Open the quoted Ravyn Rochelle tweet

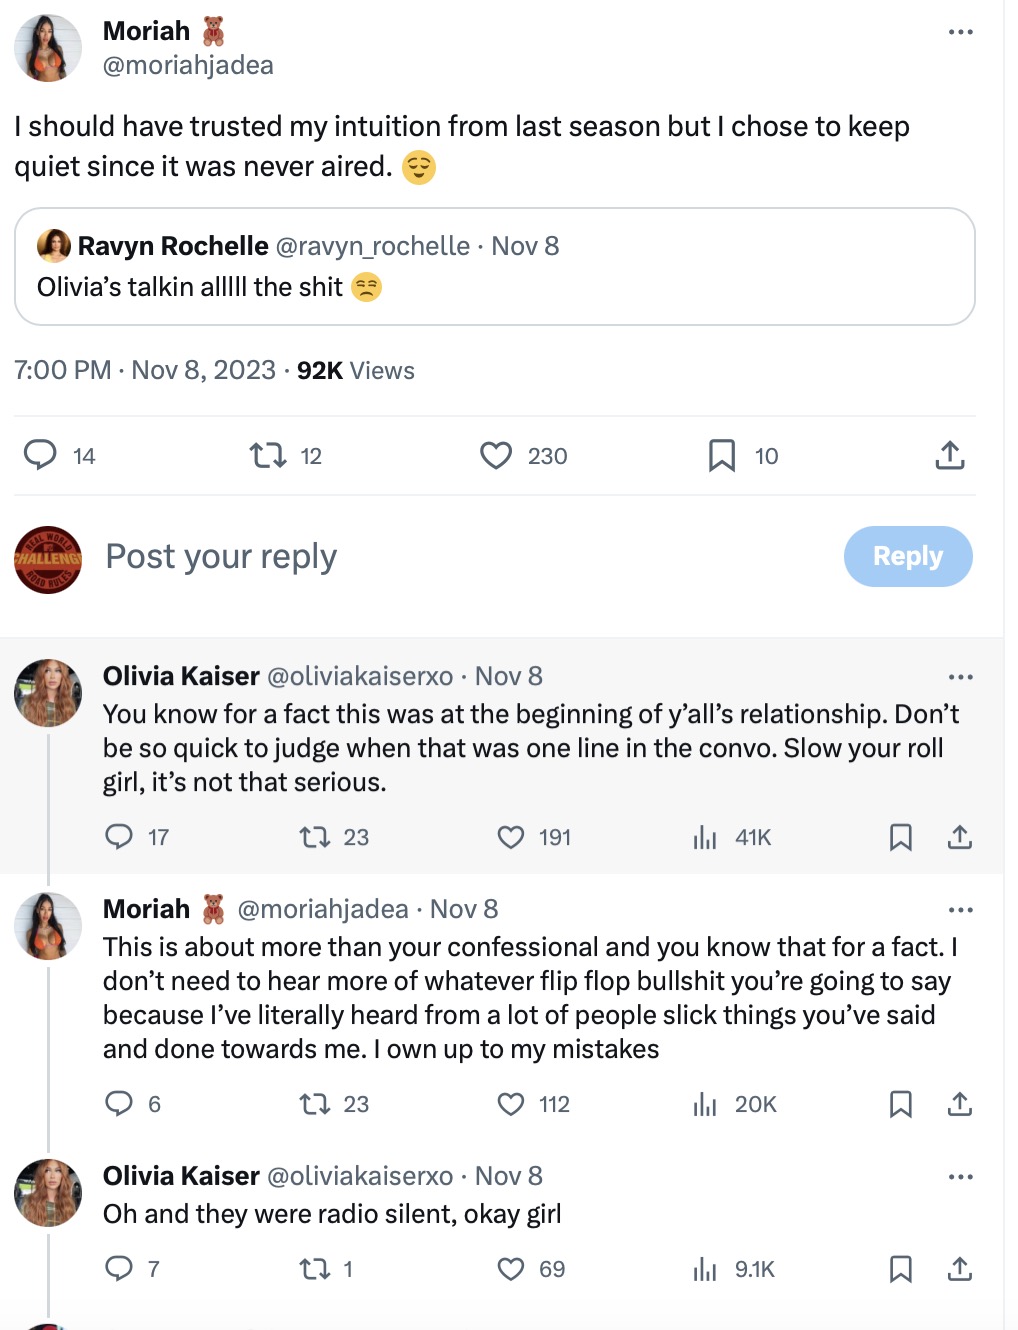pyautogui.click(x=494, y=267)
